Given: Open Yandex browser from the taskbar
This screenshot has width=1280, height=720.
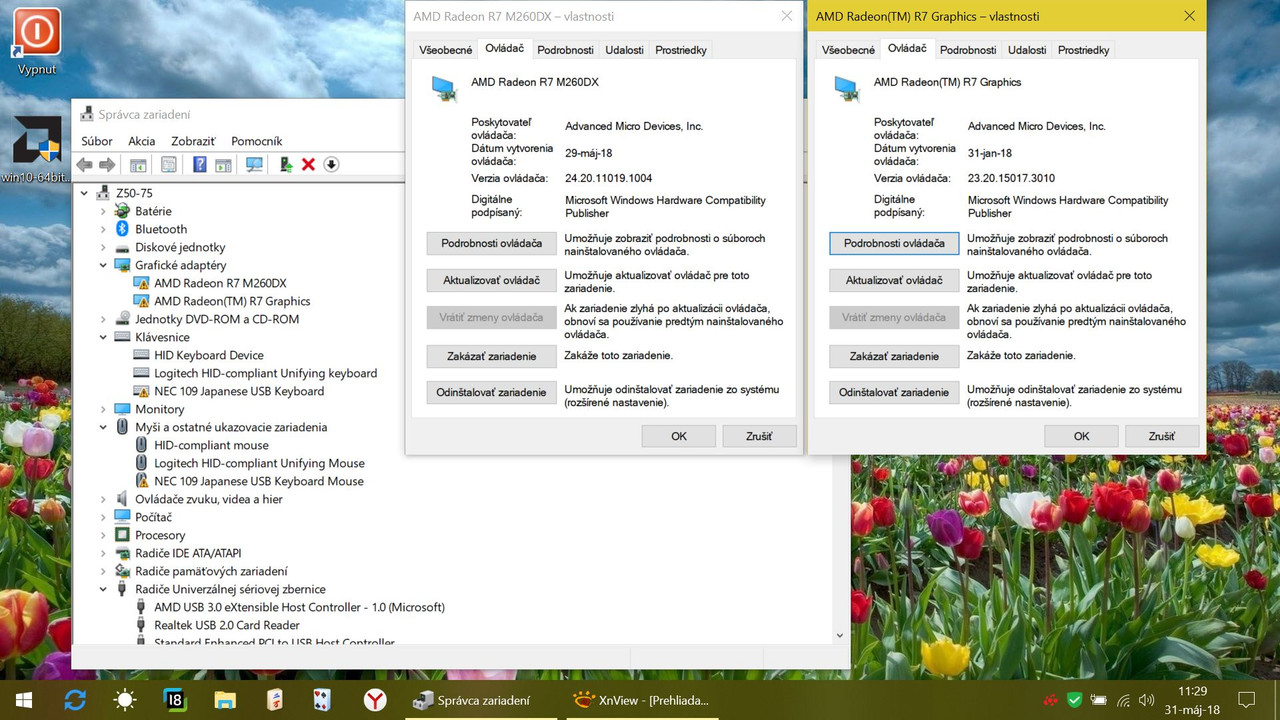Looking at the screenshot, I should (374, 700).
